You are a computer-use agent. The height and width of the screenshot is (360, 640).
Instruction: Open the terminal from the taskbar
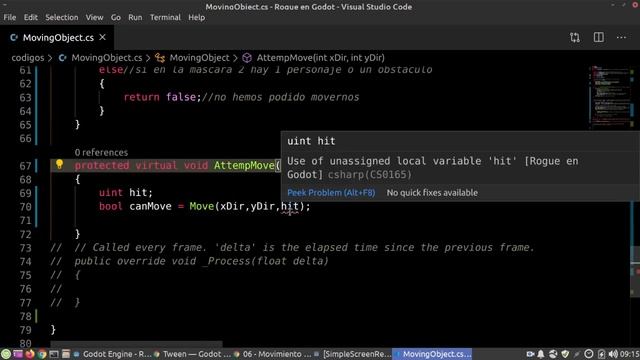pyautogui.click(x=54, y=354)
